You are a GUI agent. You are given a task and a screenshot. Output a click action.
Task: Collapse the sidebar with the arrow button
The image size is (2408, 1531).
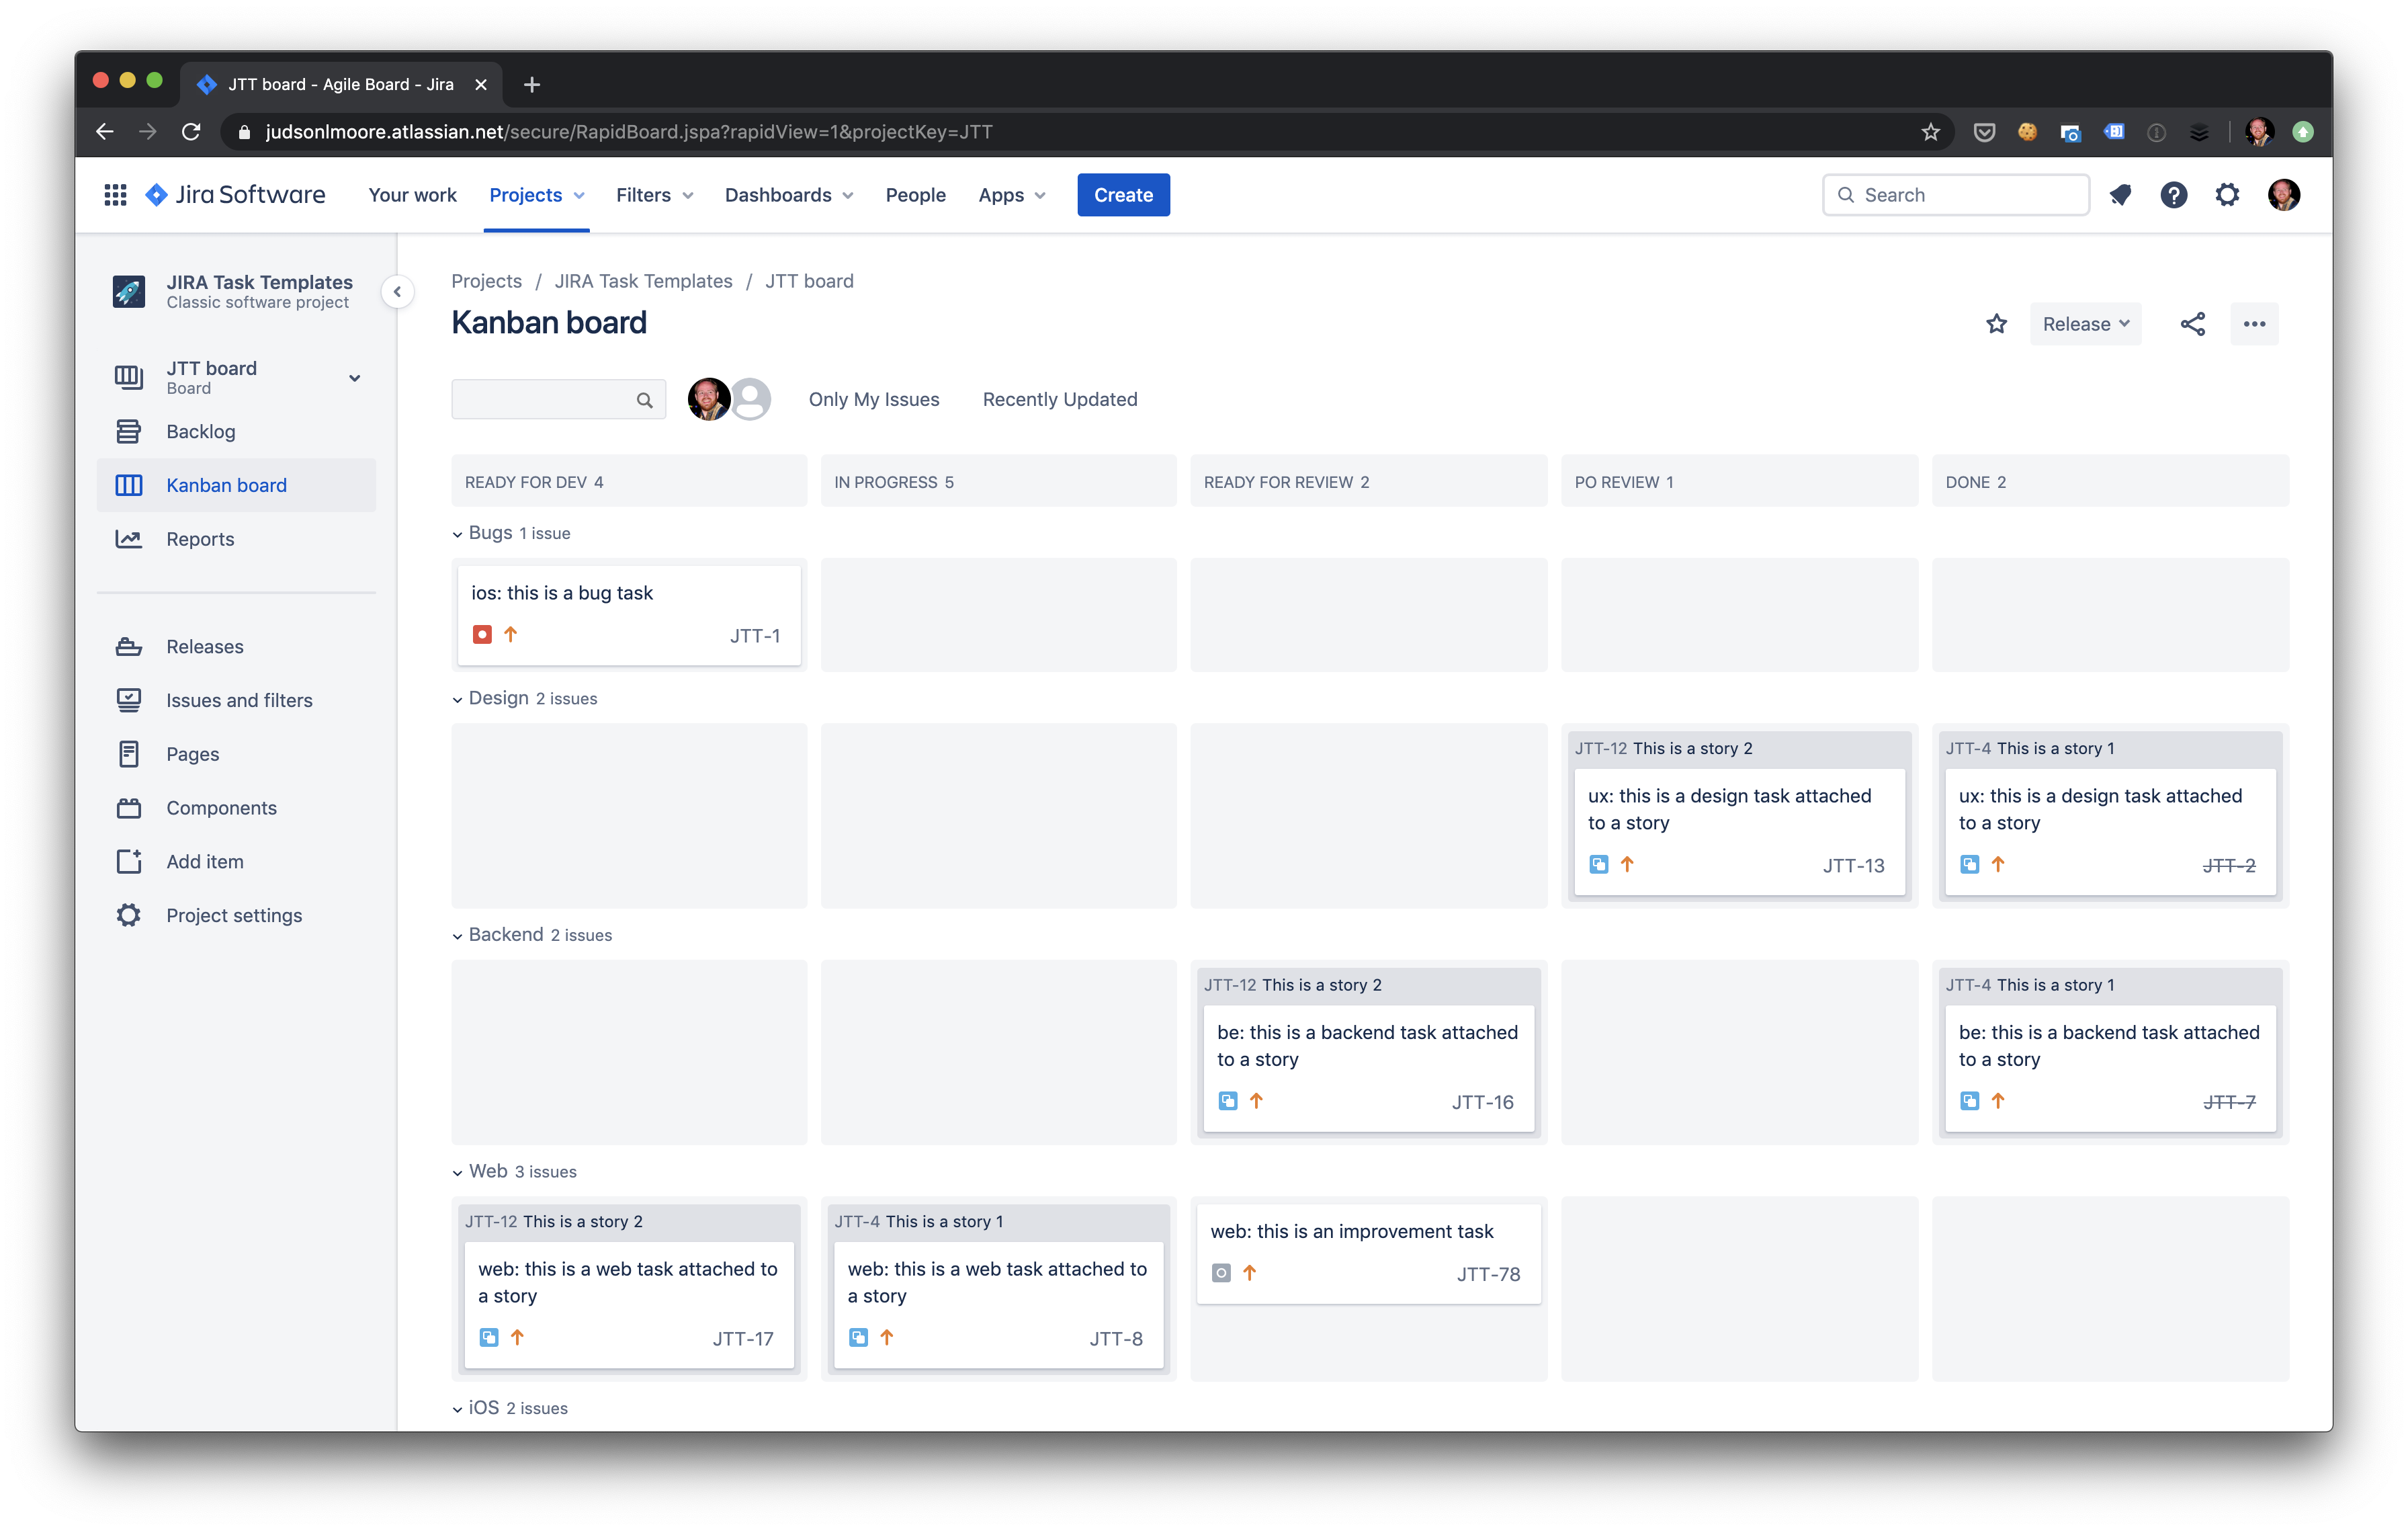pos(397,292)
